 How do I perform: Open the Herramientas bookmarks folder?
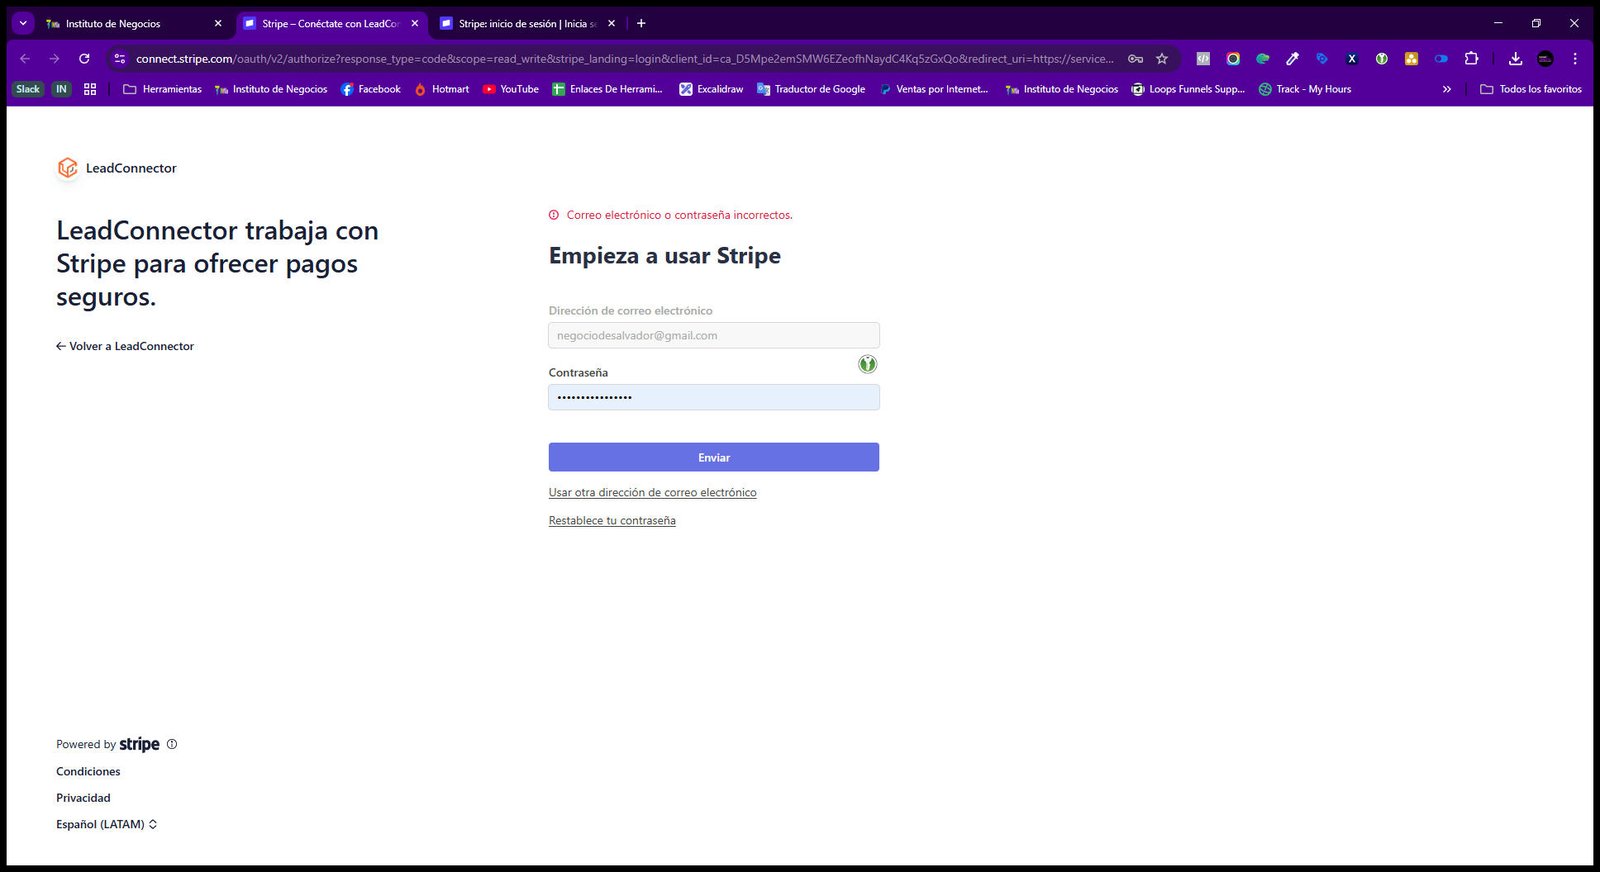[162, 89]
